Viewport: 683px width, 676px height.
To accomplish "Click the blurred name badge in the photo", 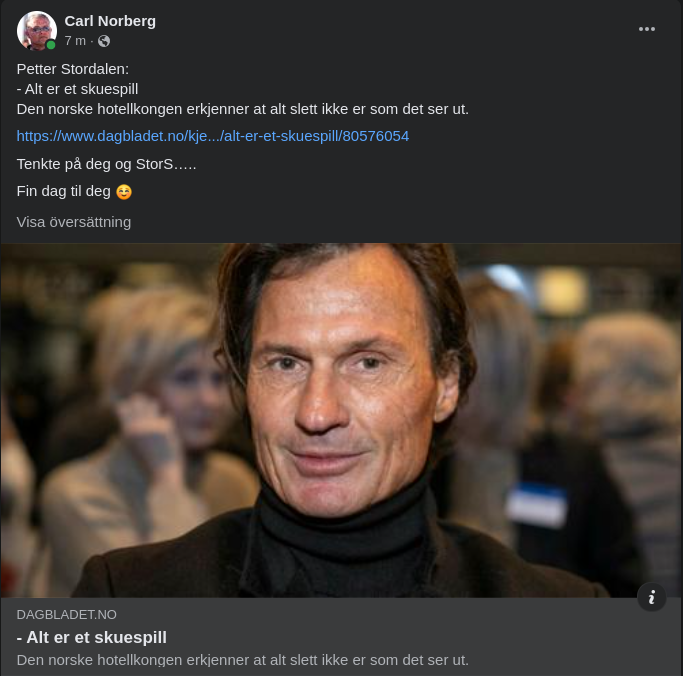I will point(536,505).
